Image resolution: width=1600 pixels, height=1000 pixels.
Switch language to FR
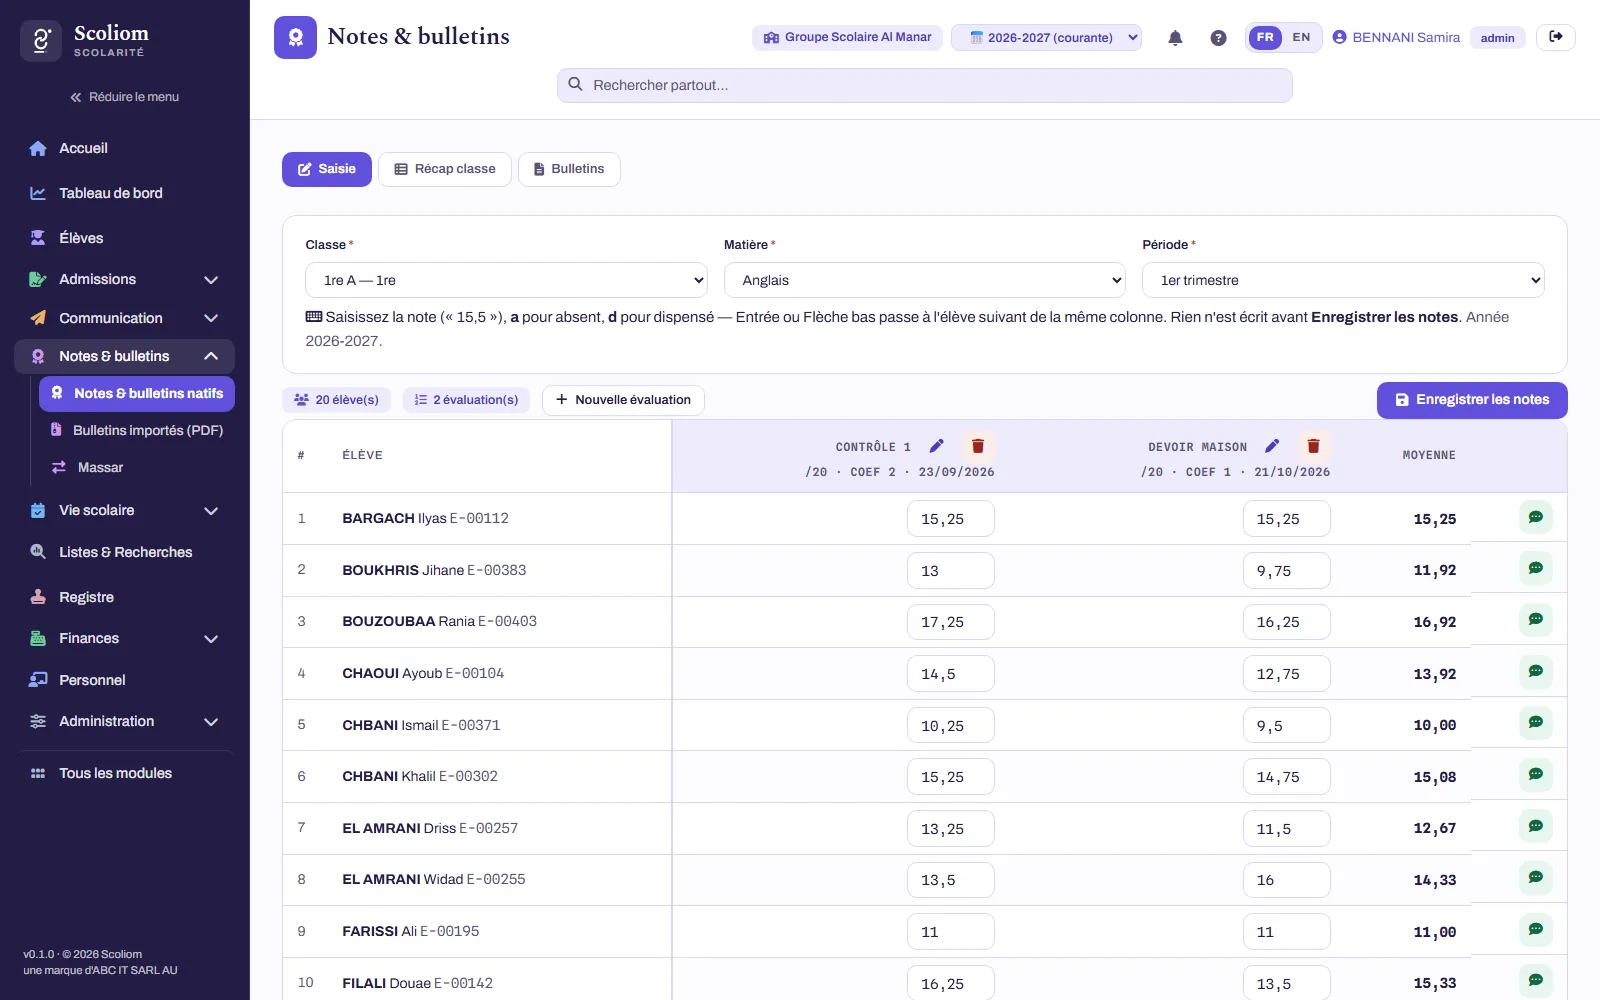(1265, 38)
